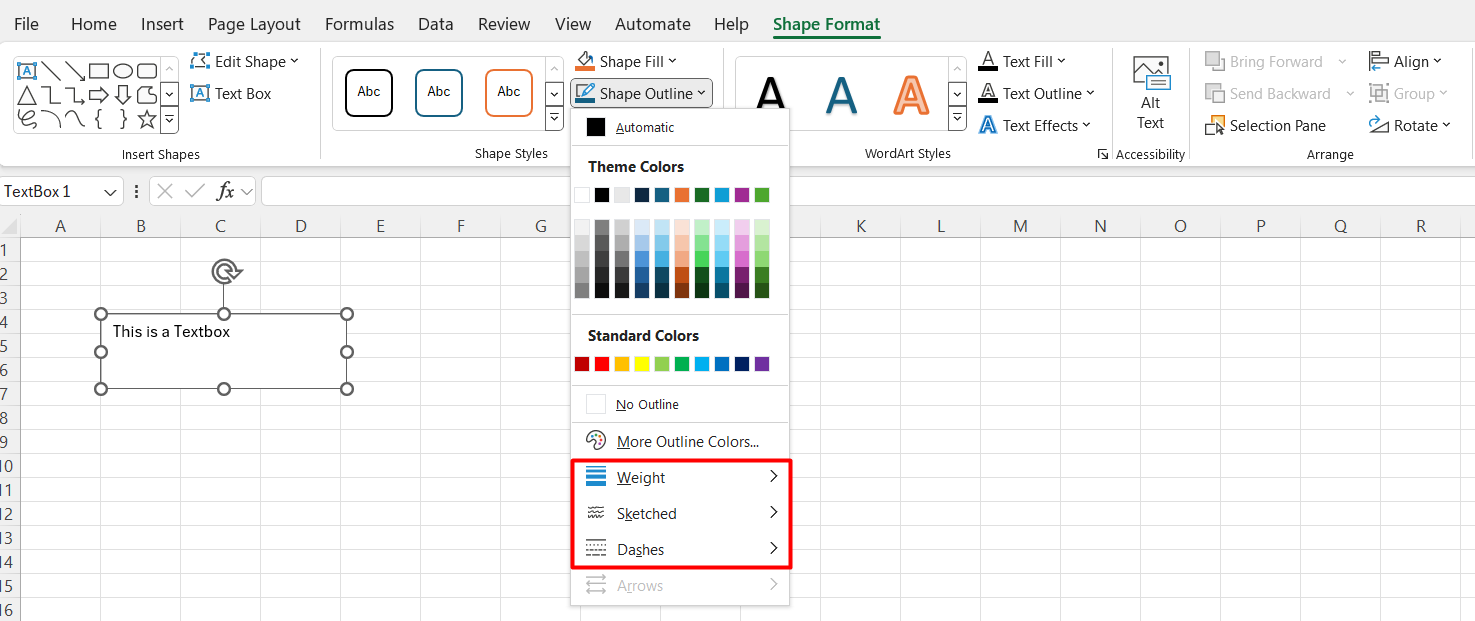
Task: Apply the orange outline Abc shape style
Action: [x=509, y=93]
